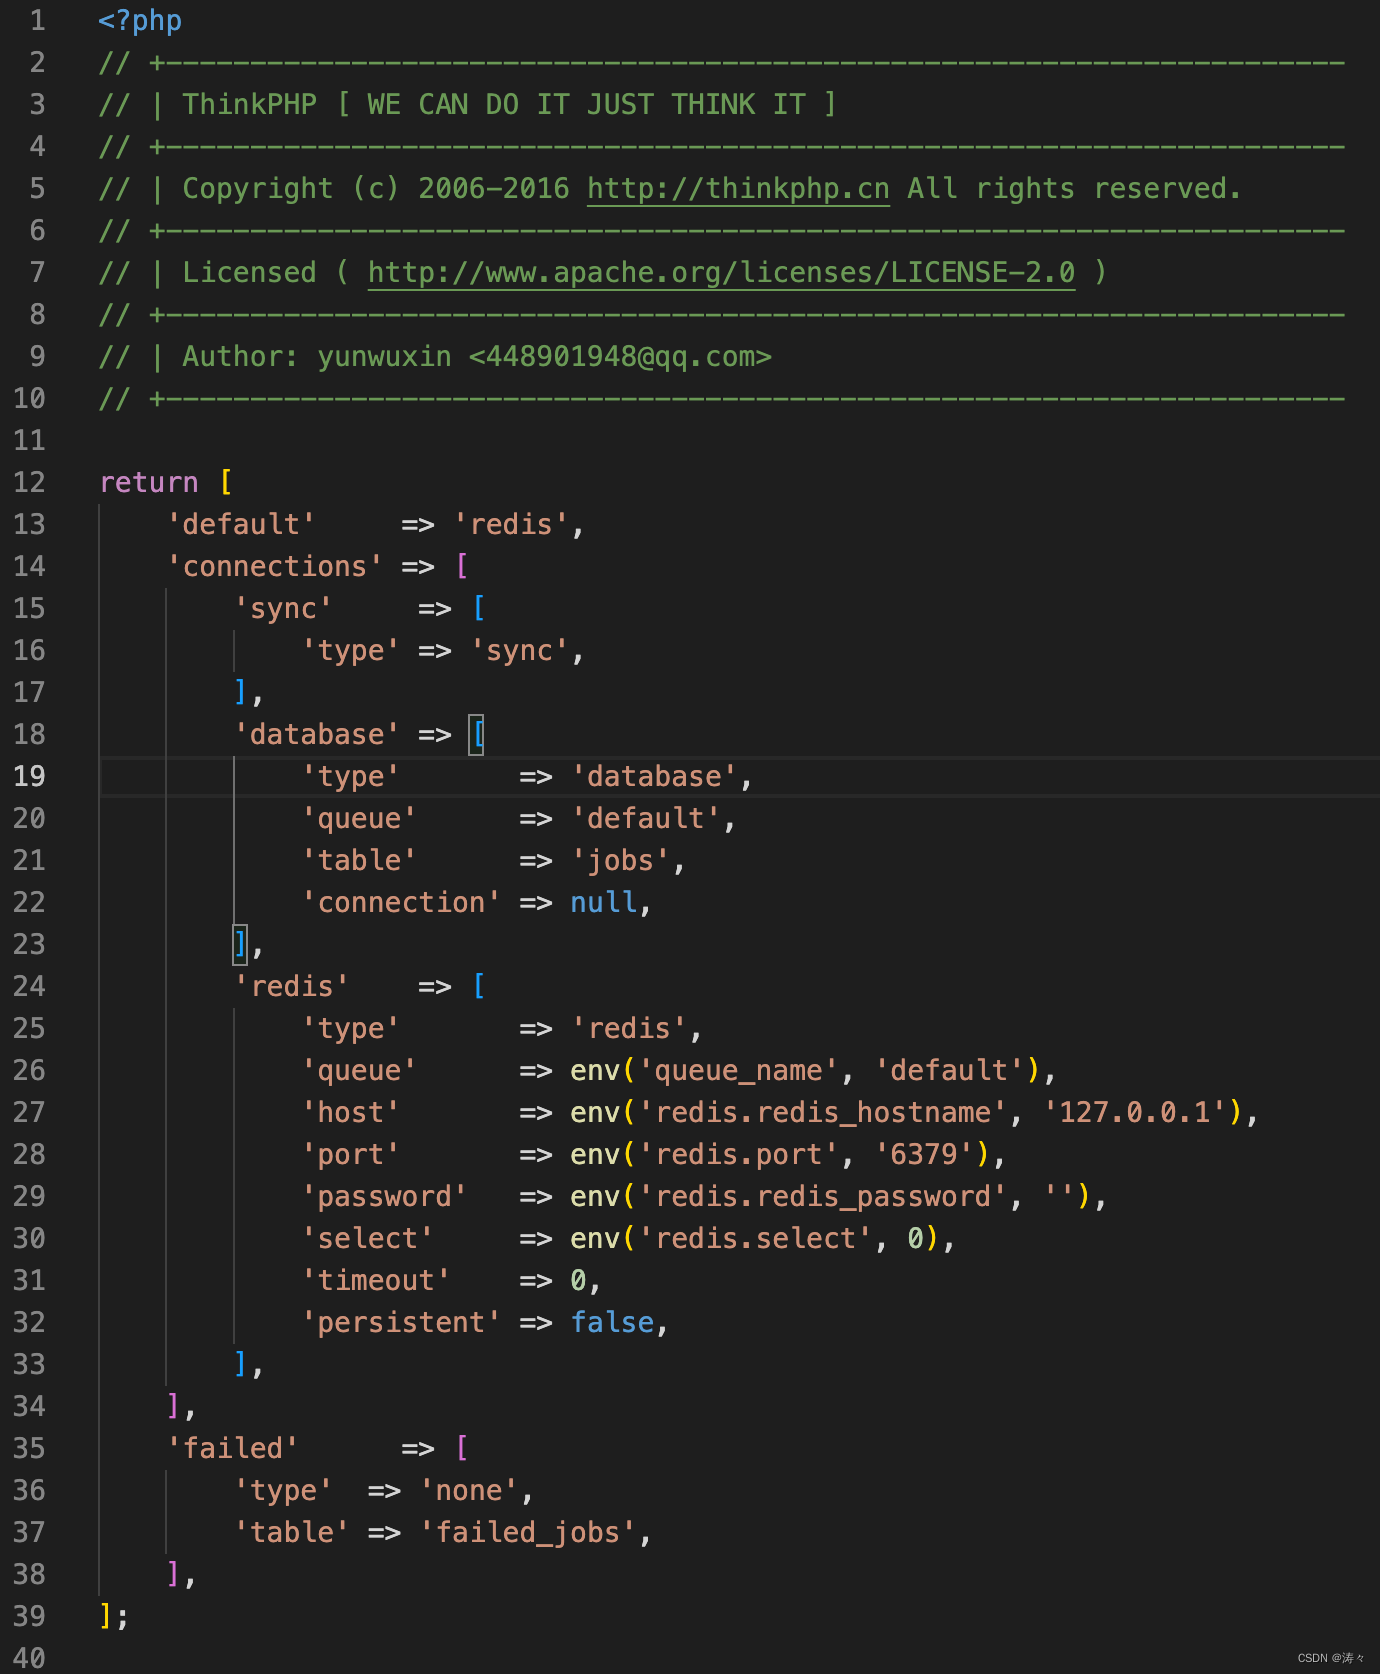
Task: Click the env call on line 26
Action: pos(595,1071)
